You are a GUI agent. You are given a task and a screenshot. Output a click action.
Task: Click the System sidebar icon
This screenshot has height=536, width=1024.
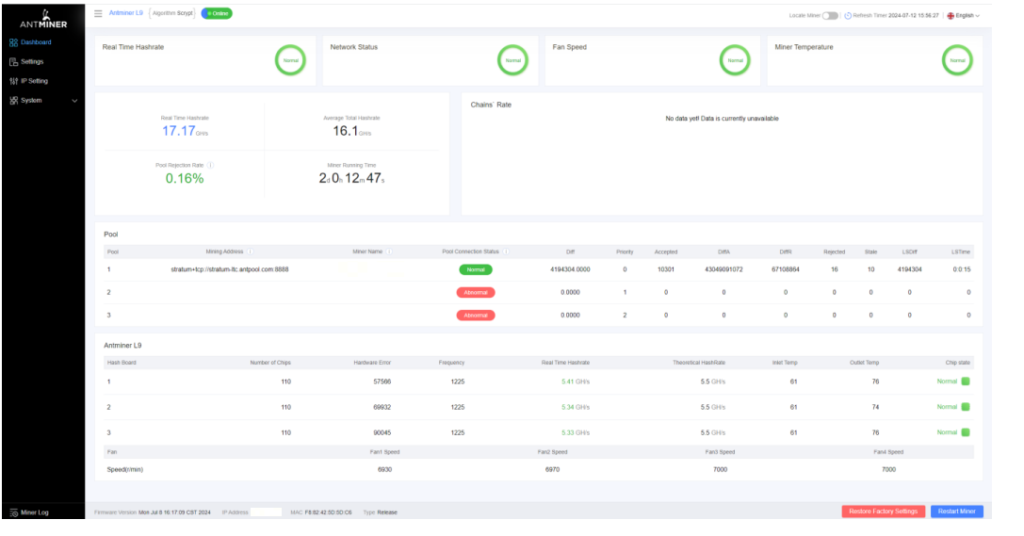click(14, 101)
